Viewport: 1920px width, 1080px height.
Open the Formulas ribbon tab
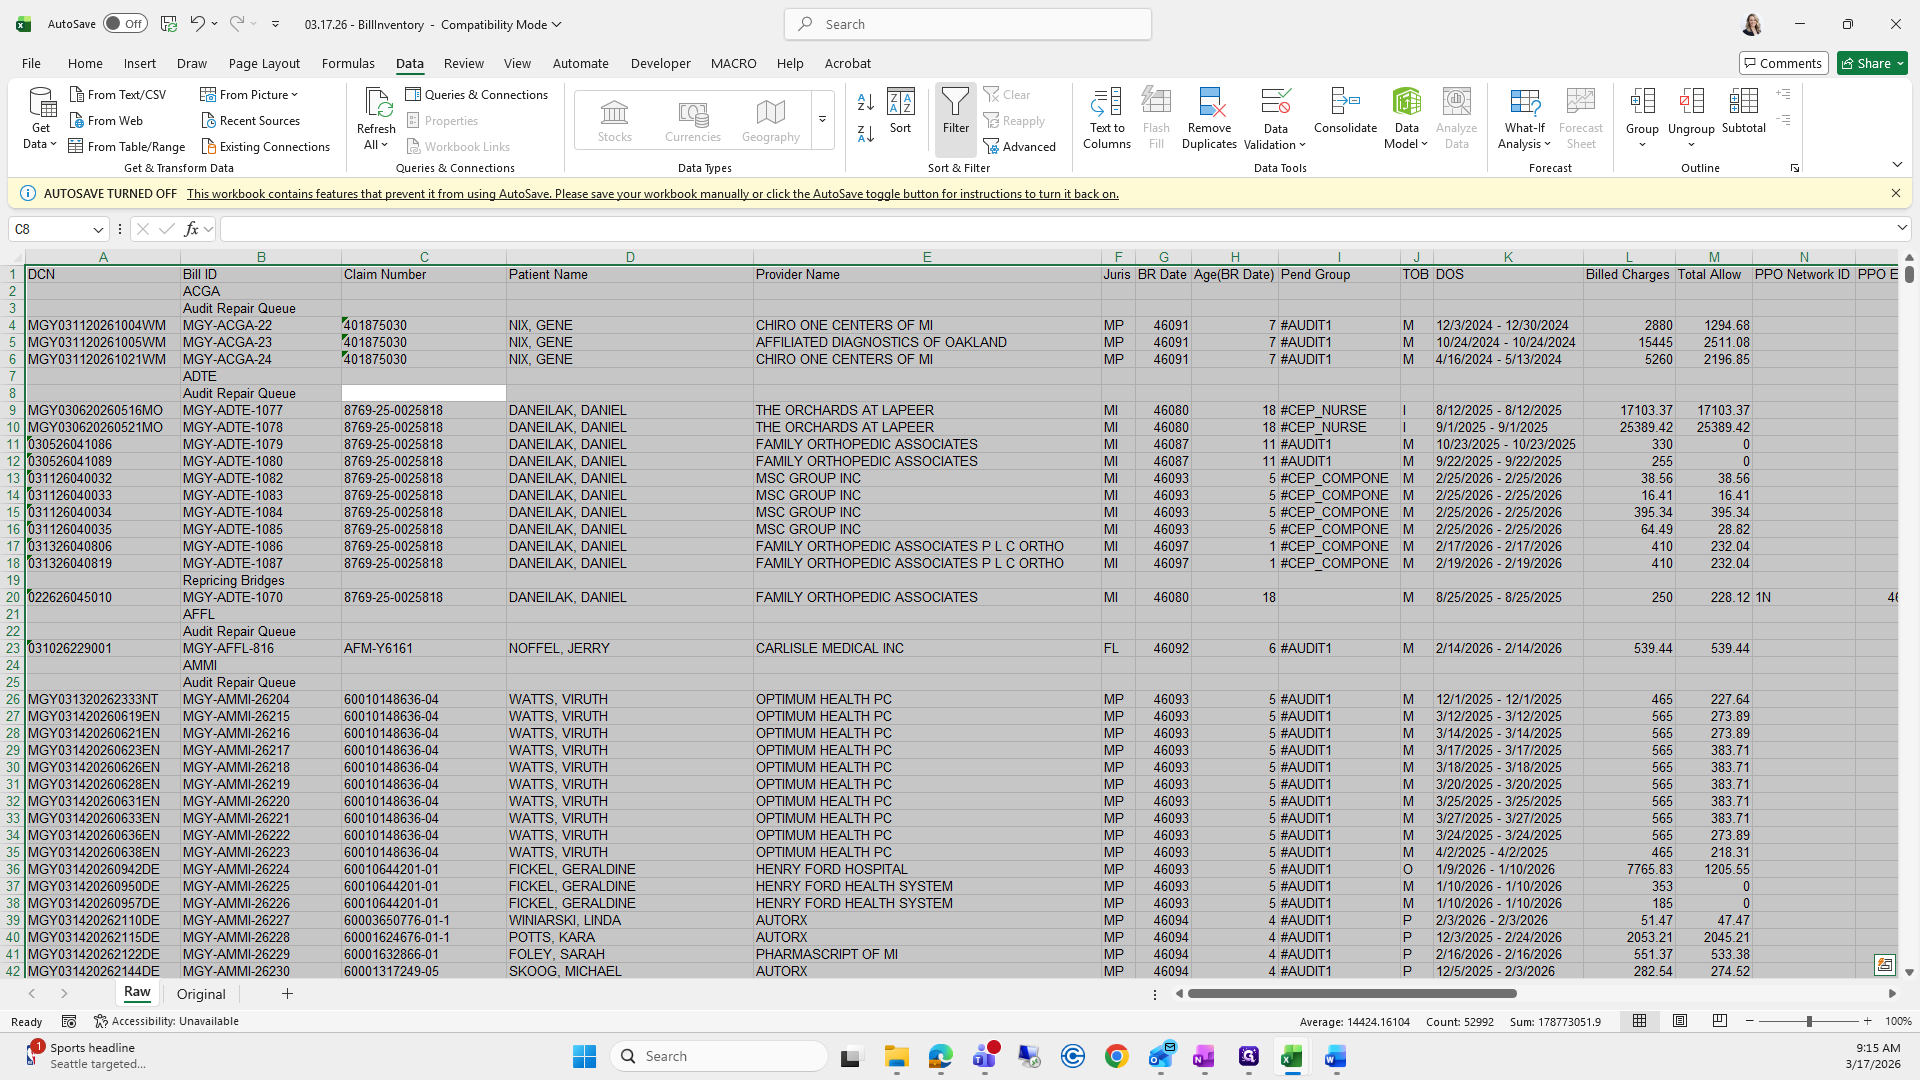[348, 63]
